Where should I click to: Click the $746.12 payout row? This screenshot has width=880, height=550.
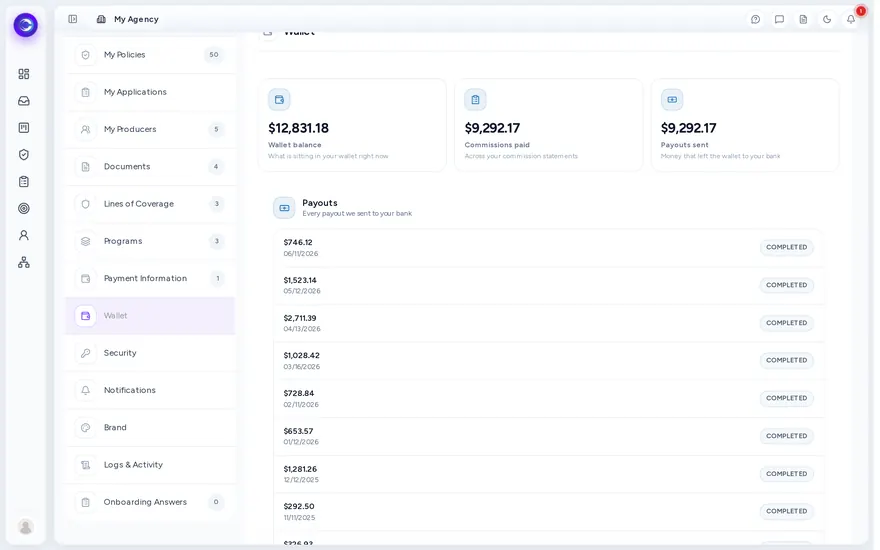click(x=551, y=248)
